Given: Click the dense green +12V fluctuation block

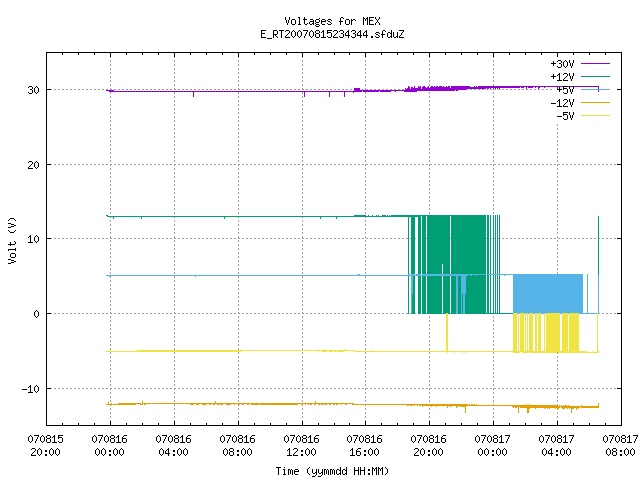Looking at the screenshot, I should 454,264.
